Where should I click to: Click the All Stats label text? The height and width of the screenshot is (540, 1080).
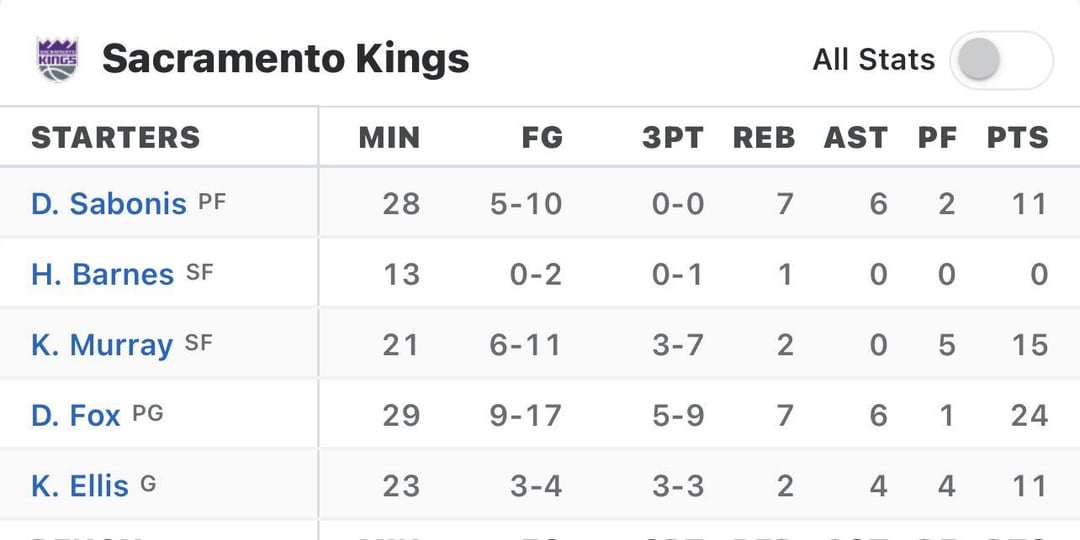[x=873, y=60]
